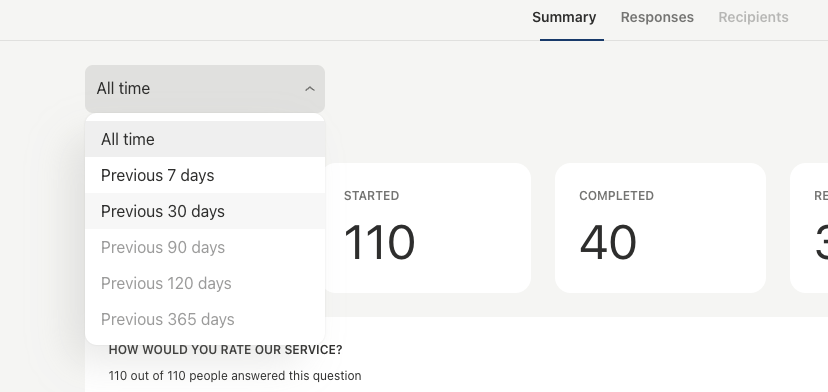The width and height of the screenshot is (828, 392).
Task: Click the 110 out of 110 people answered text
Action: tap(235, 376)
